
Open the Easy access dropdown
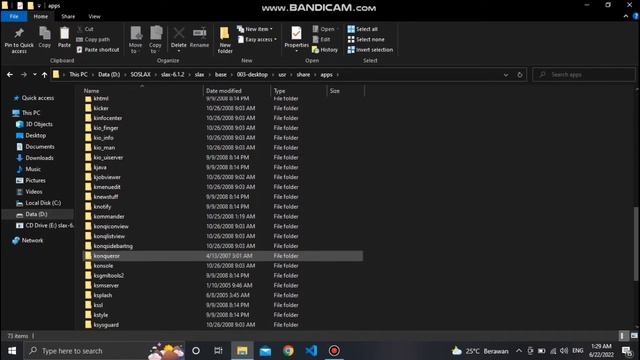point(257,40)
